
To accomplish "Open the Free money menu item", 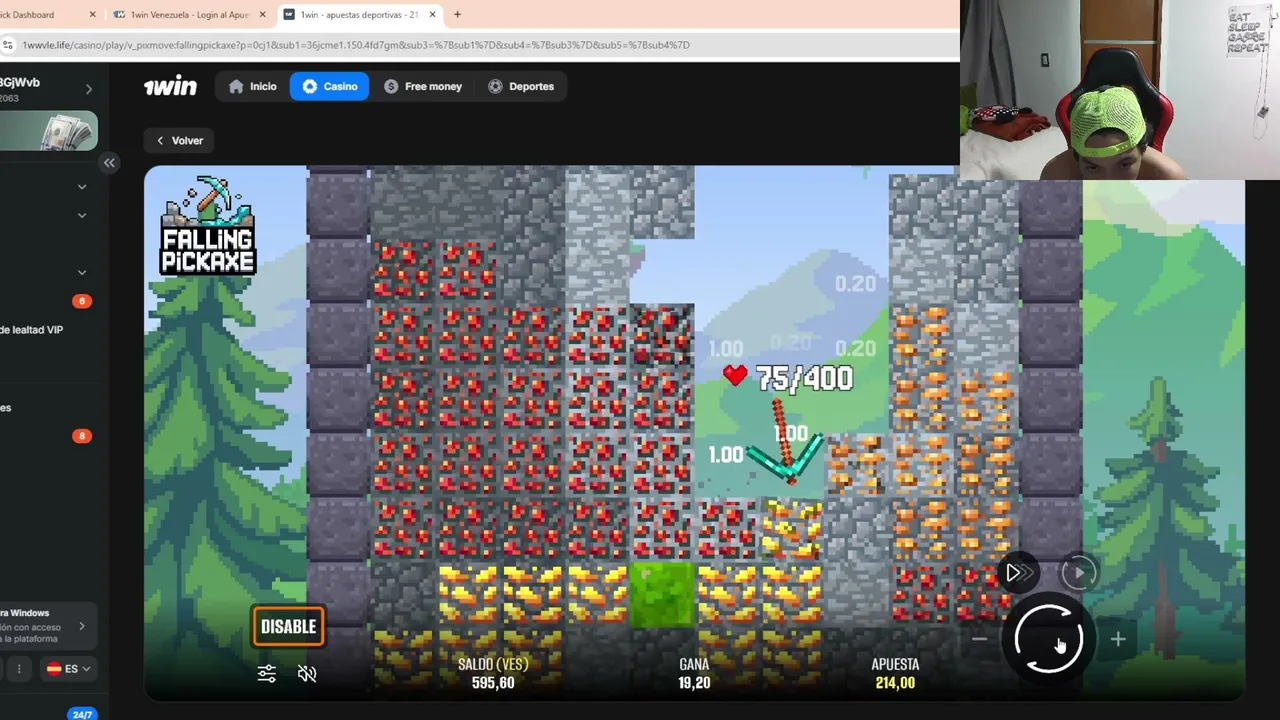I will point(423,86).
